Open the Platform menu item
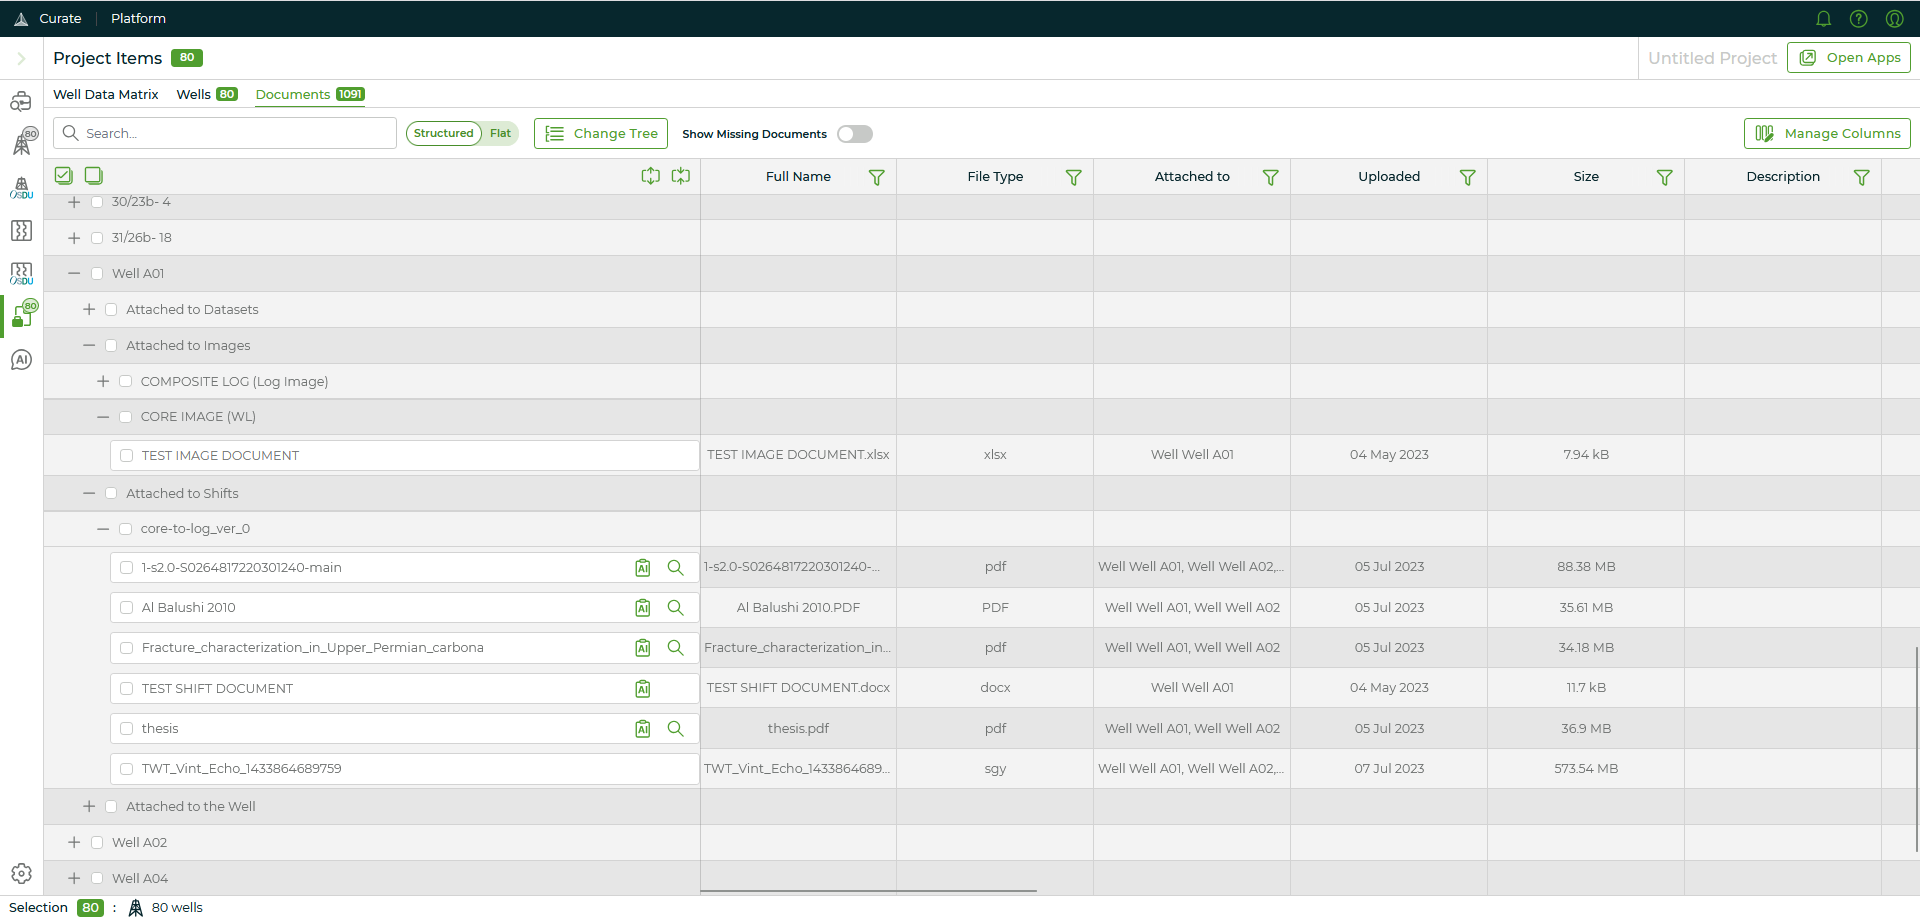 click(x=139, y=19)
